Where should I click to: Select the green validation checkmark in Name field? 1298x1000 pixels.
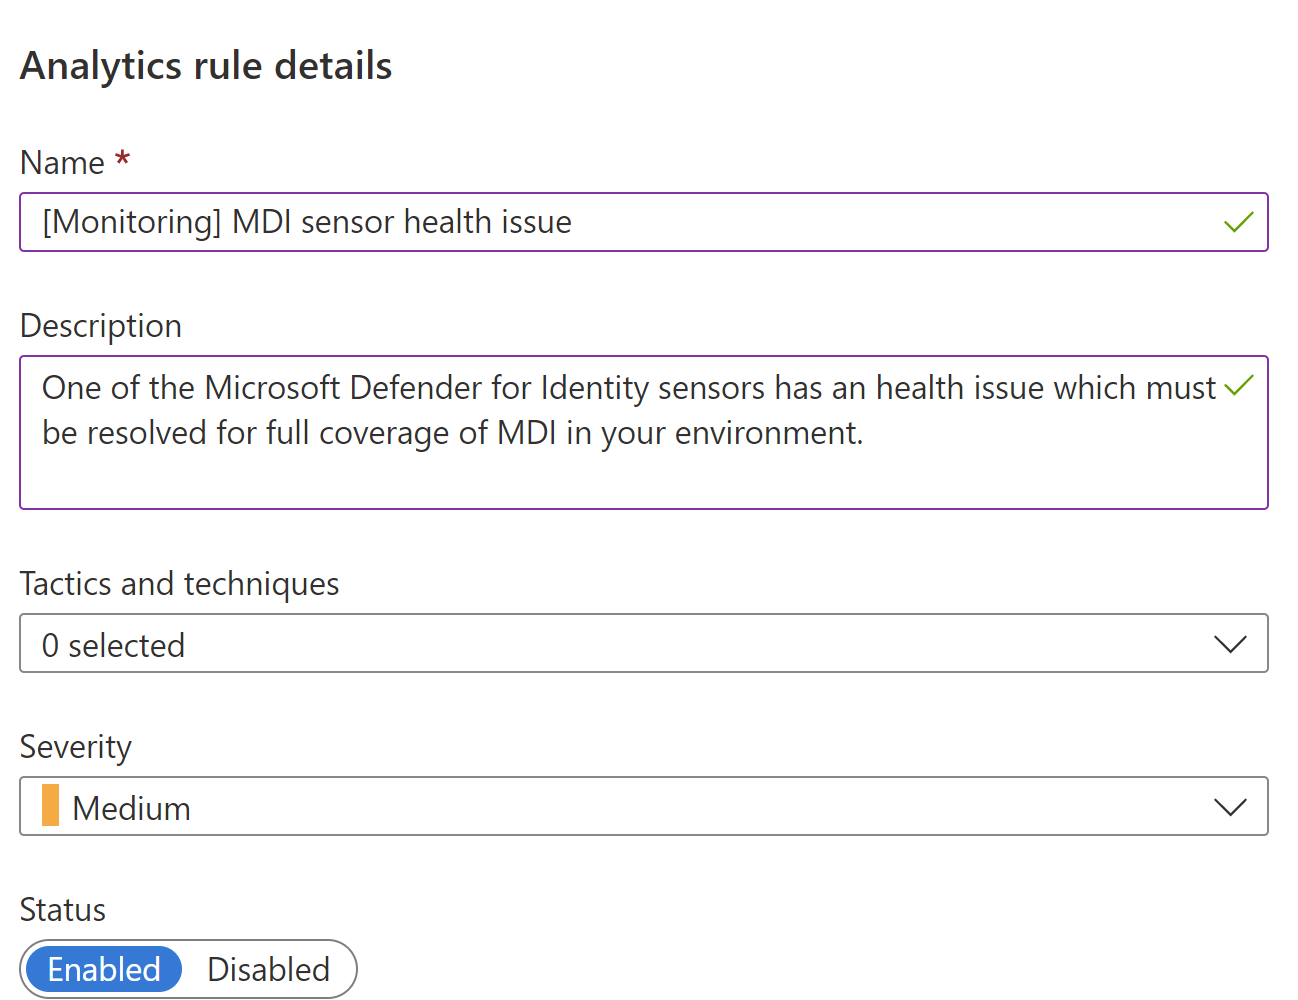coord(1238,222)
